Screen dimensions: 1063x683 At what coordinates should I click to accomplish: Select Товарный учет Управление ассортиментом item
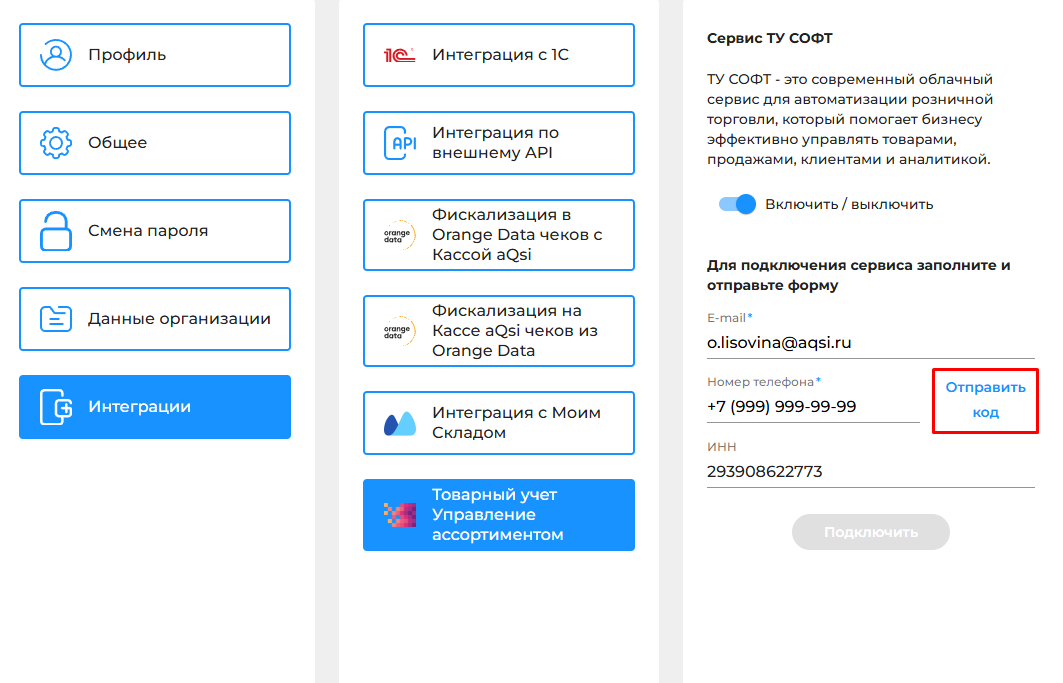pos(516,515)
